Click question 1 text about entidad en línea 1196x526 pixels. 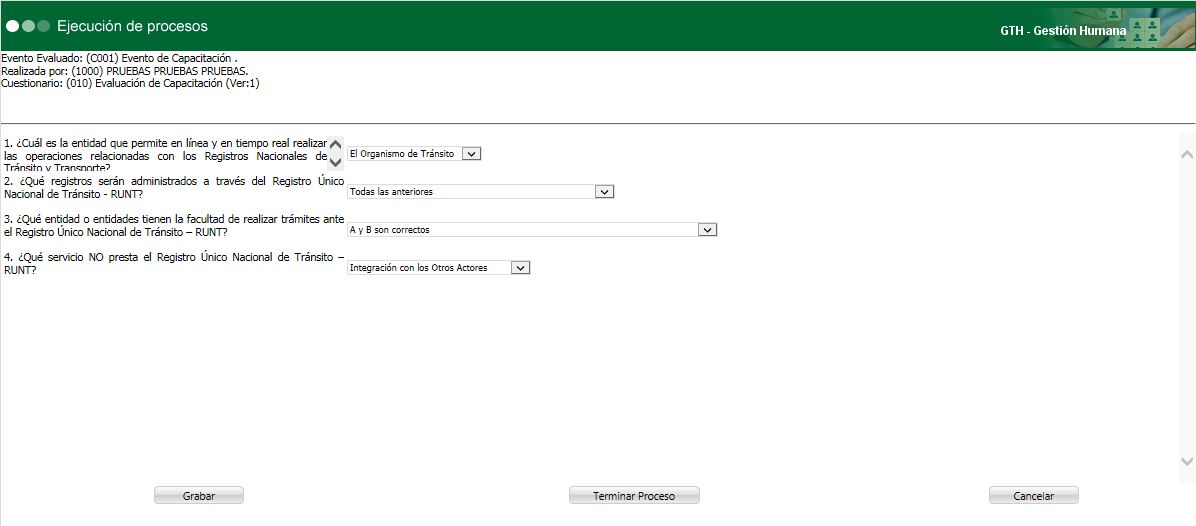point(166,156)
